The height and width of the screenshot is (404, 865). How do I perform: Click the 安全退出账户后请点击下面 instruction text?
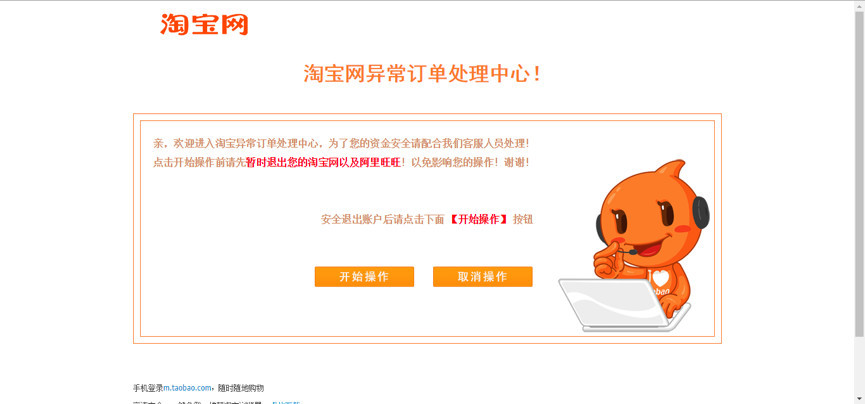pyautogui.click(x=382, y=219)
